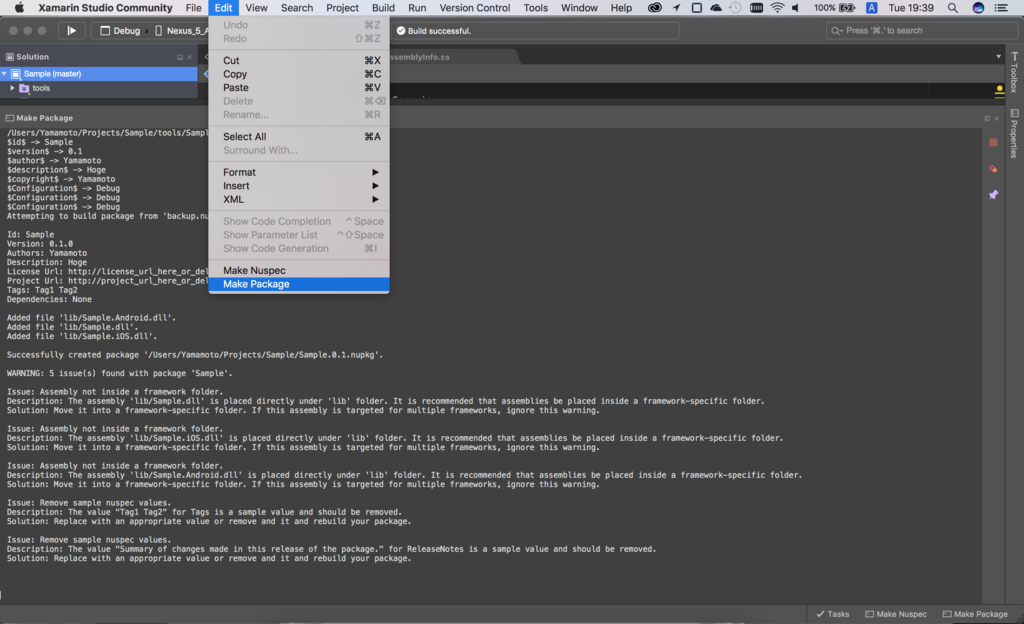1024x624 pixels.
Task: Auto-hide the Solution pad
Action: click(180, 57)
